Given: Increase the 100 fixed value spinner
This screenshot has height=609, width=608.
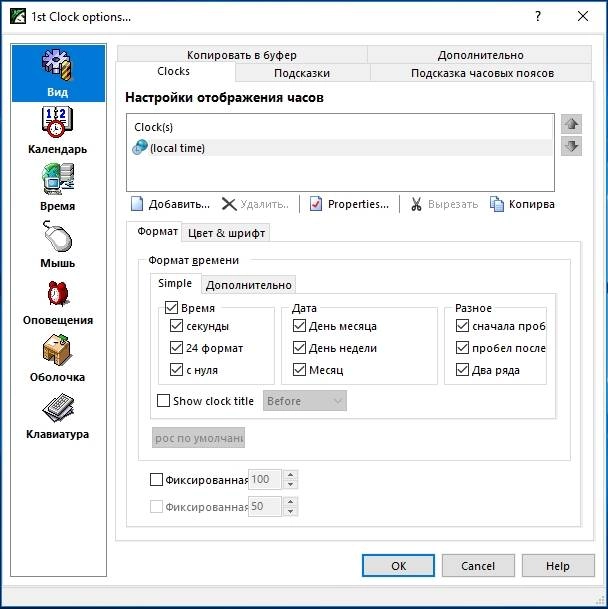Looking at the screenshot, I should pos(291,475).
